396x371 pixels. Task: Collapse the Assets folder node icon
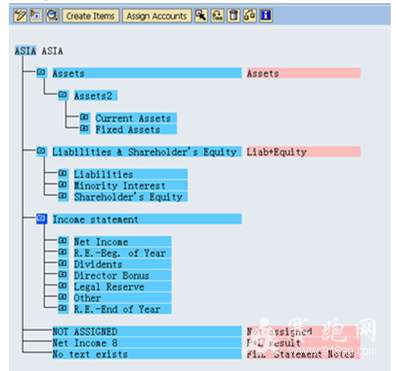tap(41, 72)
